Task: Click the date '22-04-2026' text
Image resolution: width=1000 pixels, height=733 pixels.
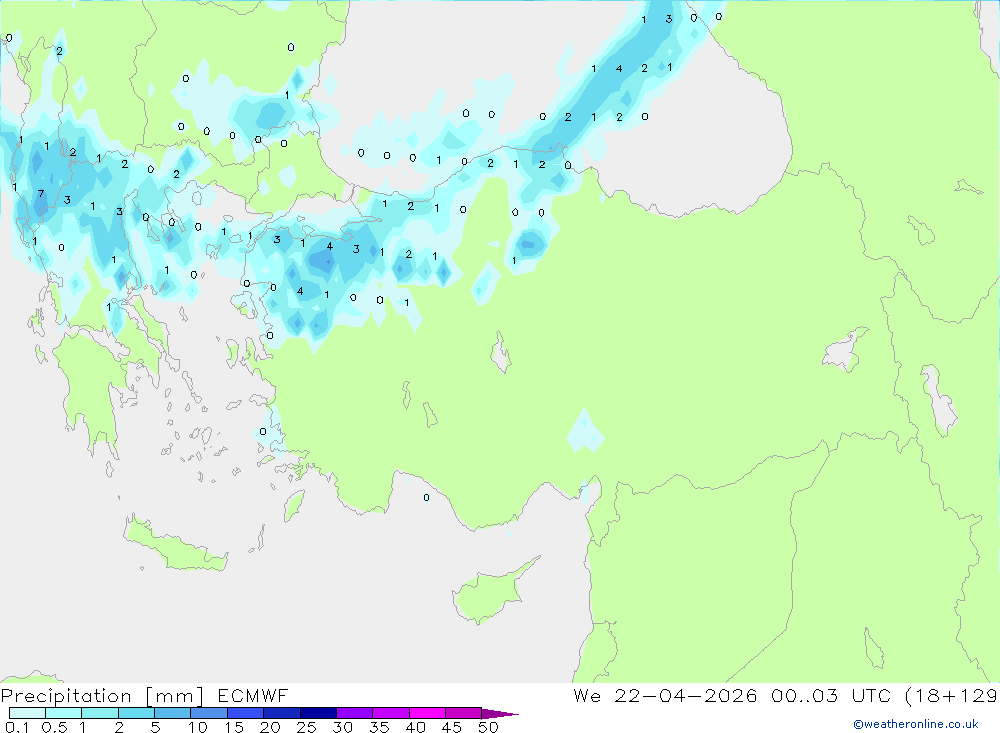Action: (686, 695)
